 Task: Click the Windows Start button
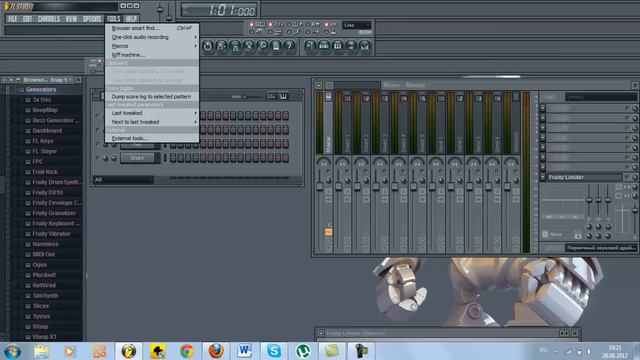[x=12, y=351]
